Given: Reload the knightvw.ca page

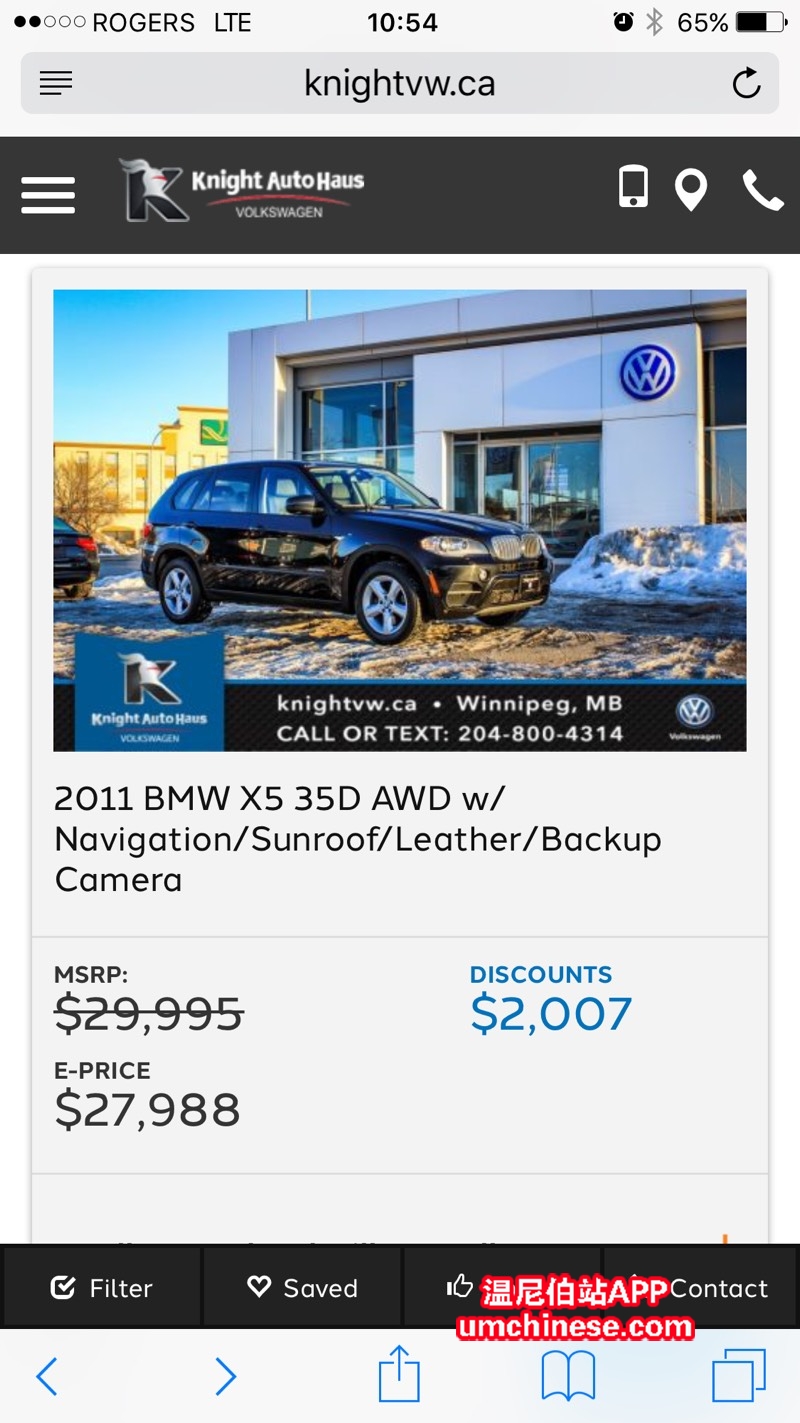Looking at the screenshot, I should (x=746, y=84).
